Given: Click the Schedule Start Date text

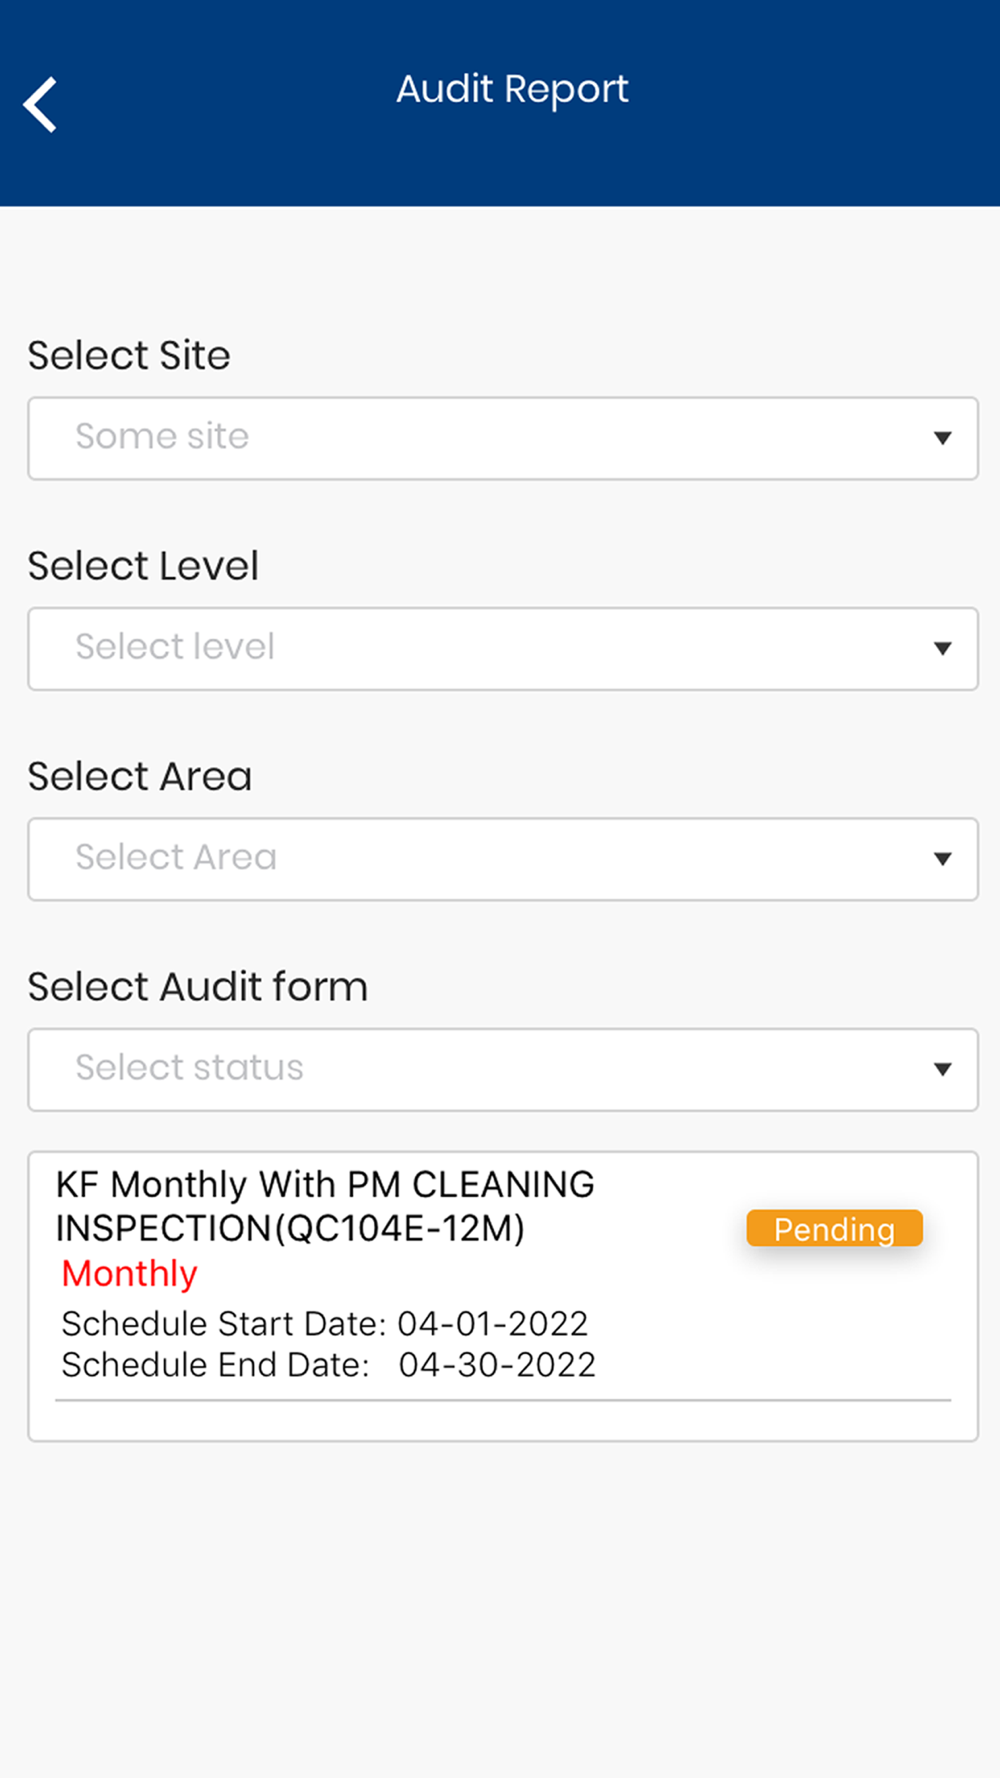Looking at the screenshot, I should click(325, 1324).
